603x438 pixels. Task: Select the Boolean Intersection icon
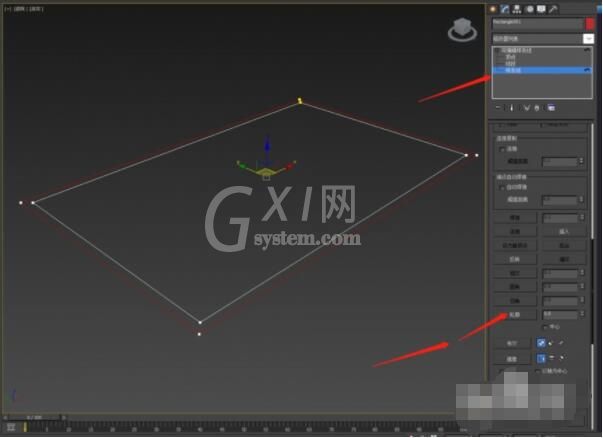[x=561, y=343]
